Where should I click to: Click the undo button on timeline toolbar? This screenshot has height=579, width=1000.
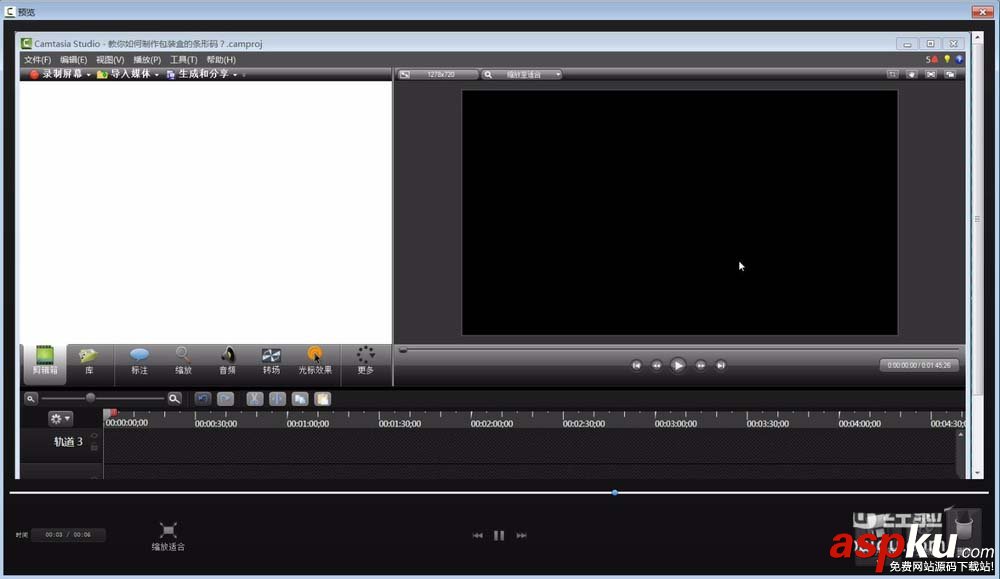(x=203, y=399)
